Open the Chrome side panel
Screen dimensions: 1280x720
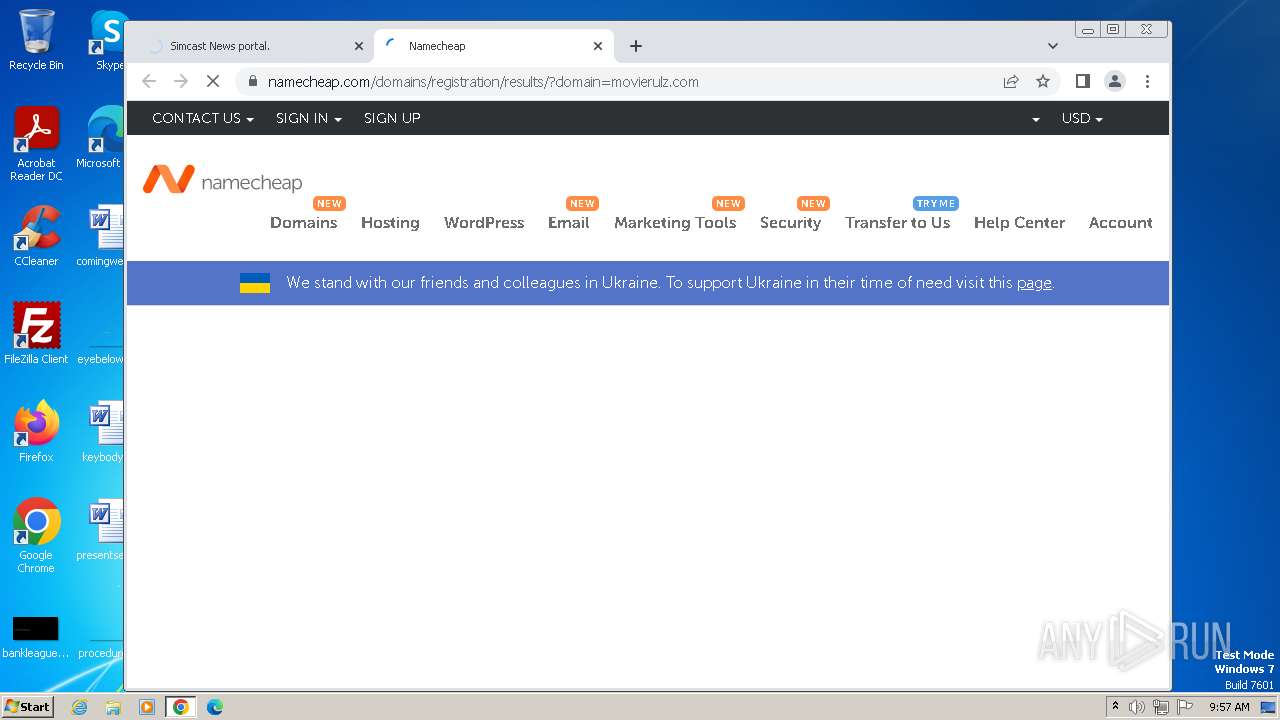pyautogui.click(x=1082, y=82)
